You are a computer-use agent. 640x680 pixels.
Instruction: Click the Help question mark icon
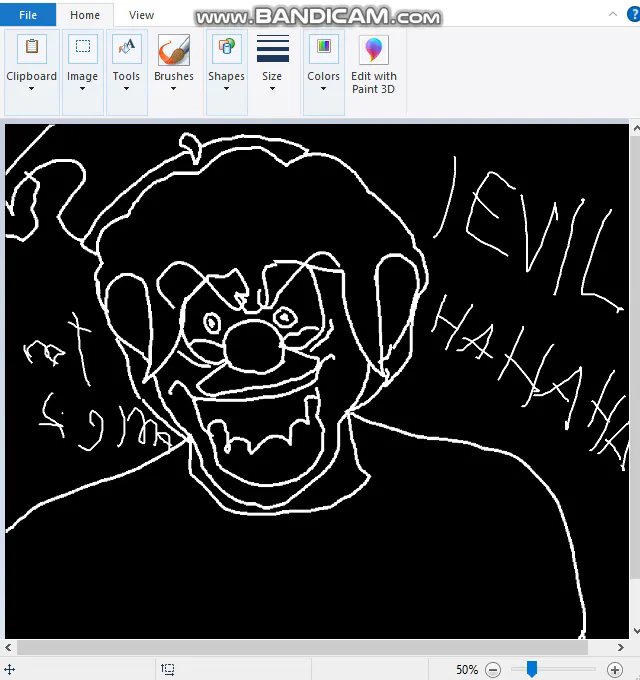click(x=634, y=14)
